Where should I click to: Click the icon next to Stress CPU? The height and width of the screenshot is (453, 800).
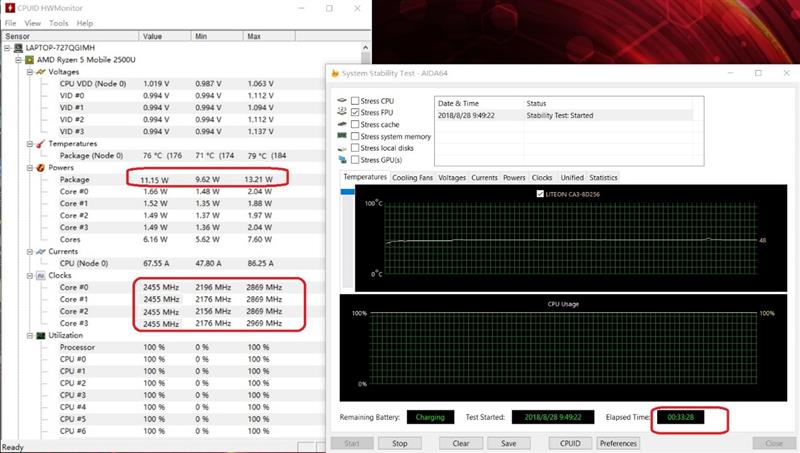coord(342,100)
